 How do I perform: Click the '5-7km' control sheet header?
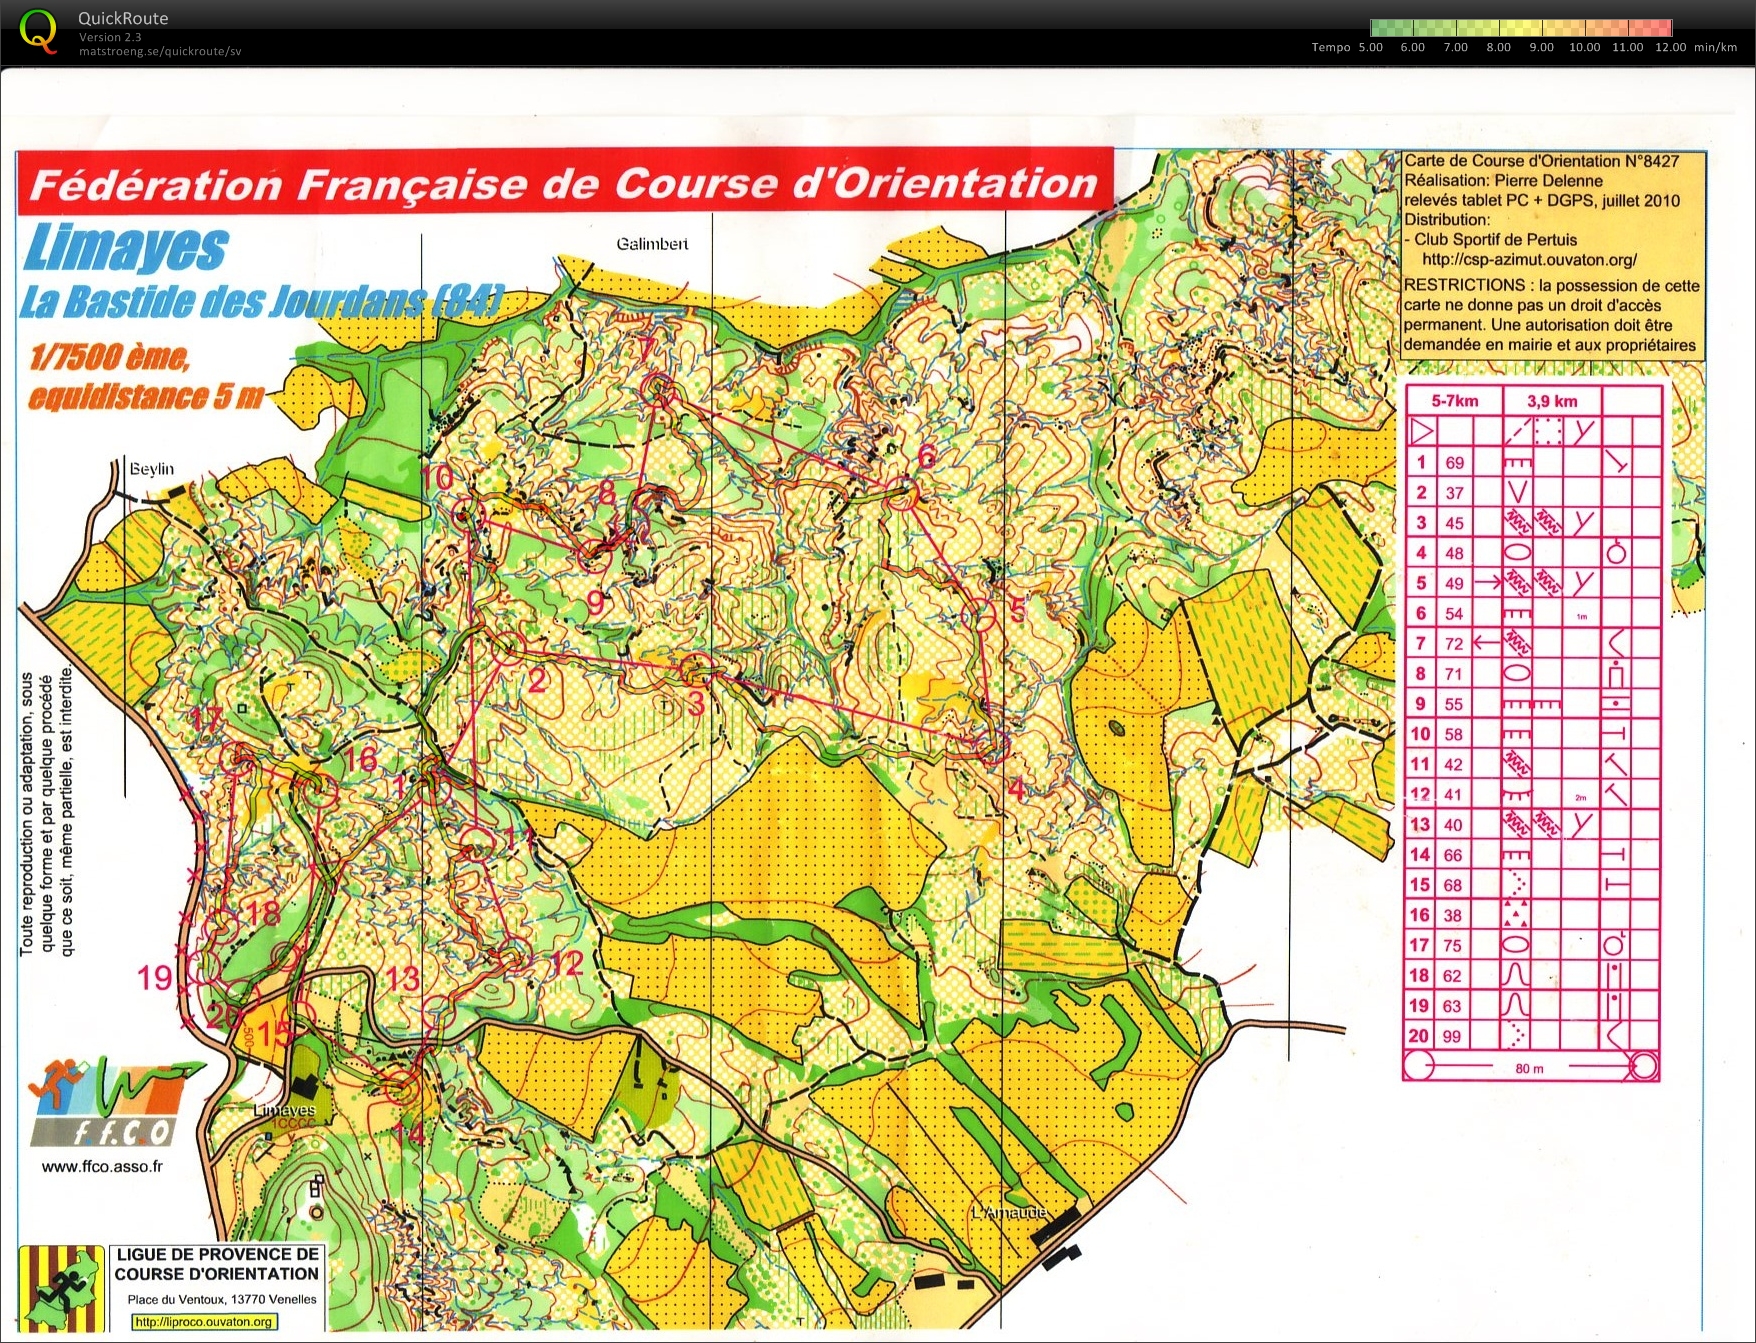(x=1454, y=401)
